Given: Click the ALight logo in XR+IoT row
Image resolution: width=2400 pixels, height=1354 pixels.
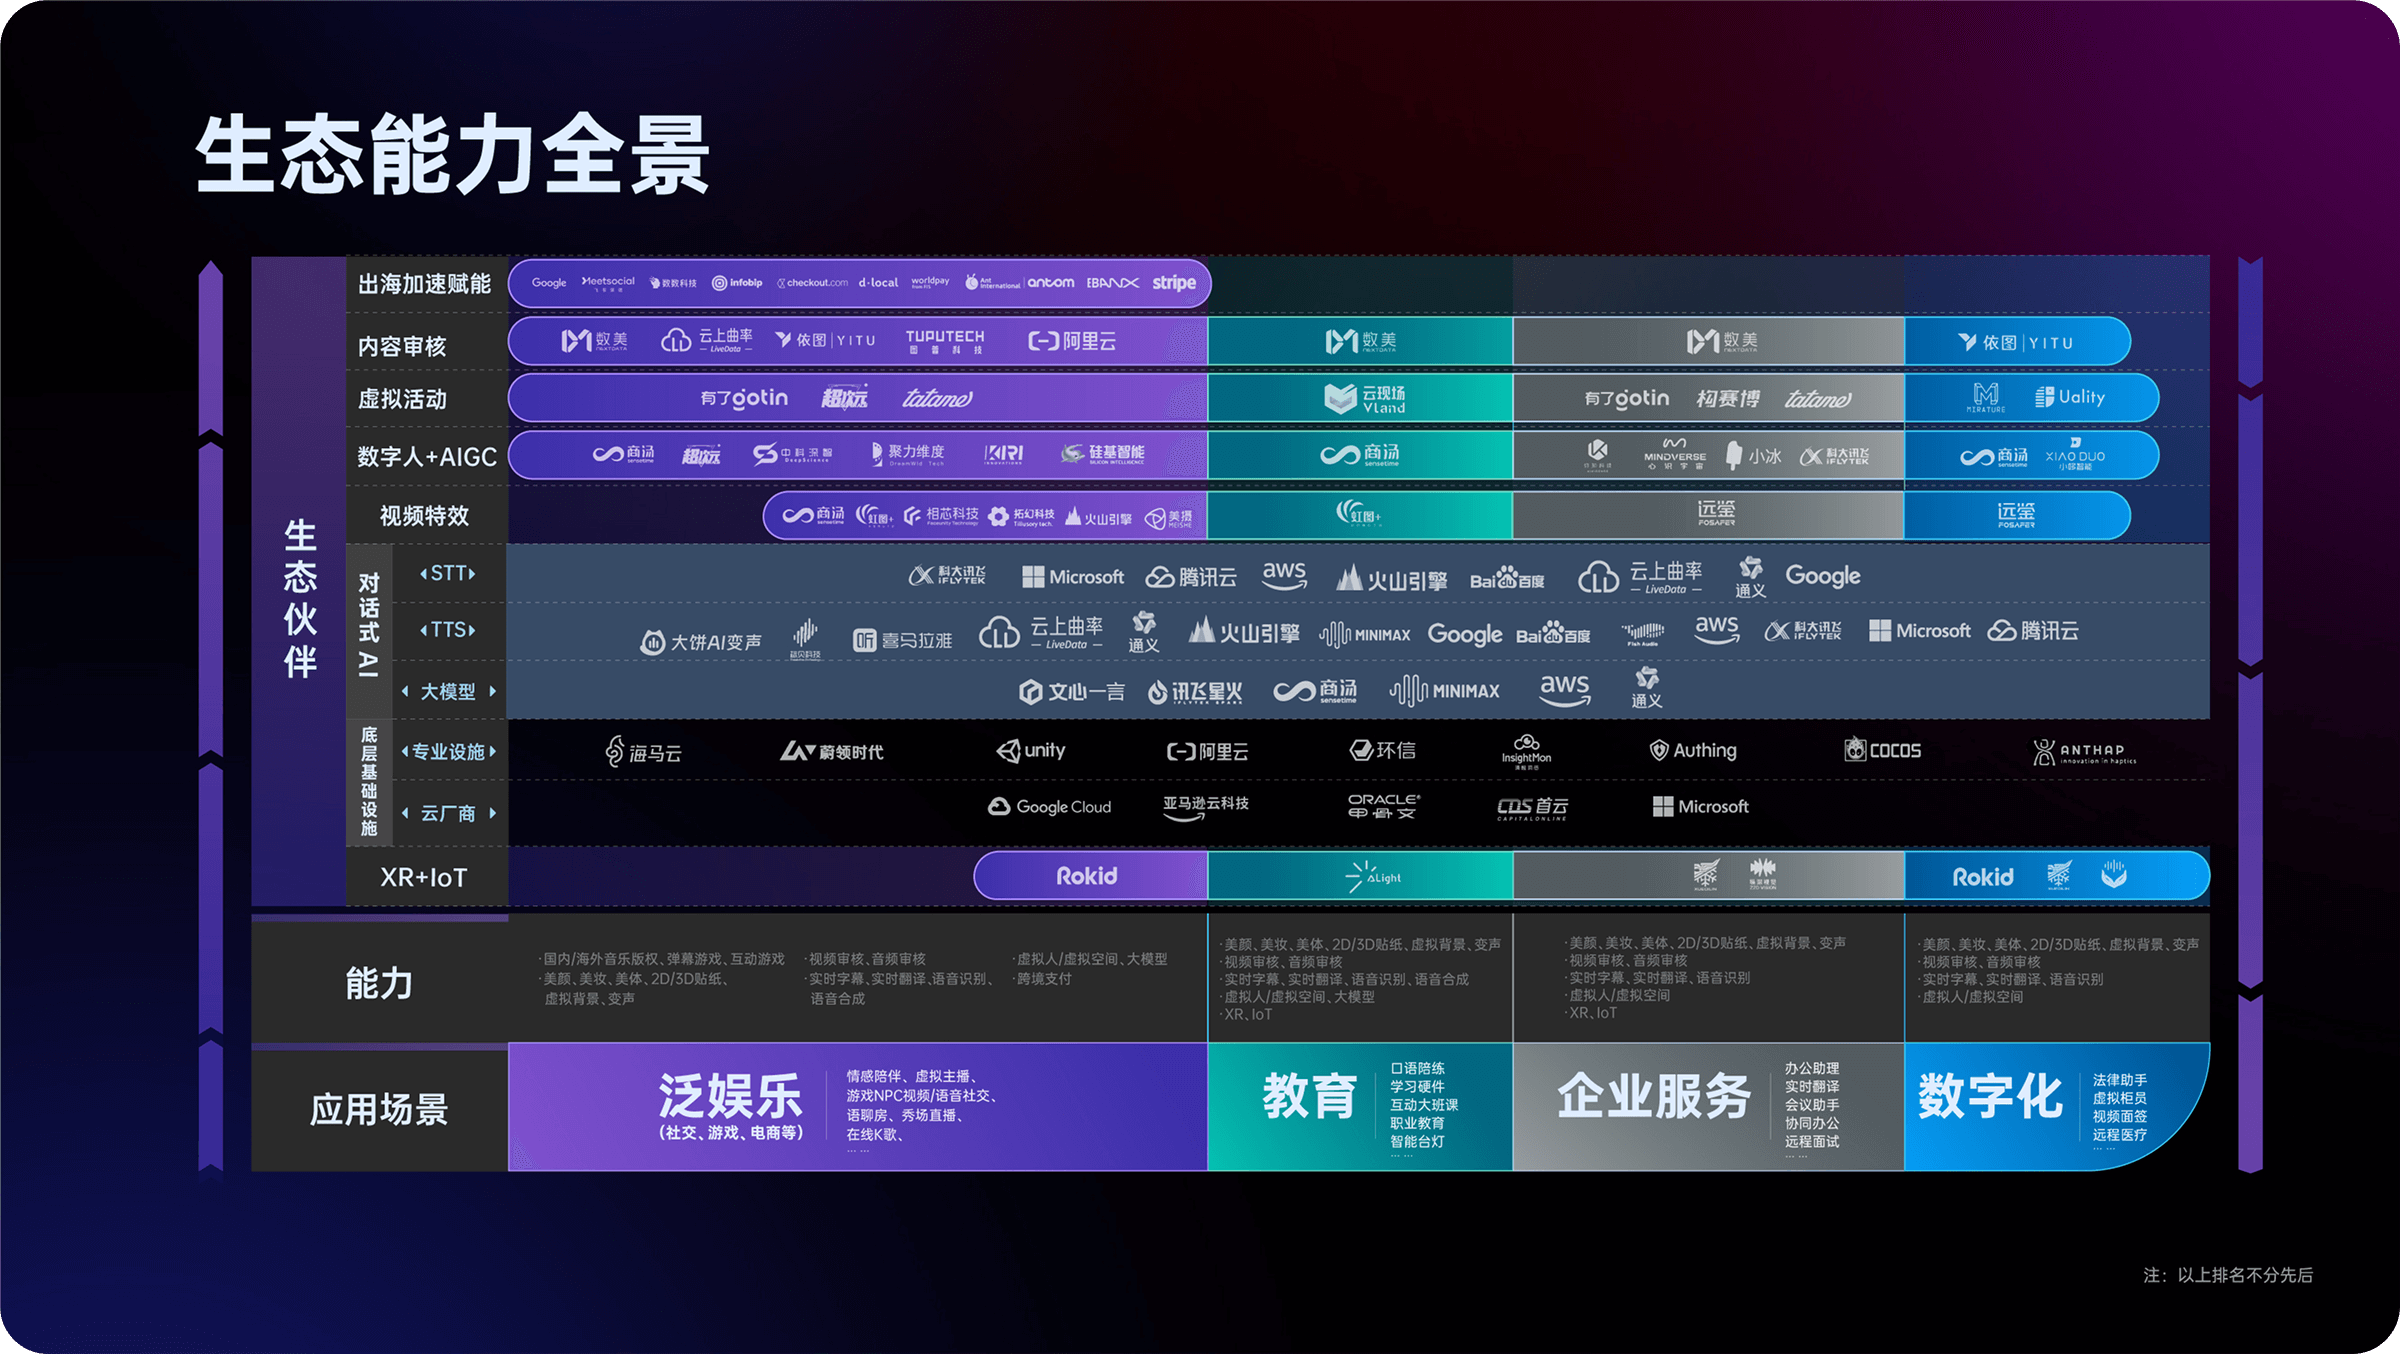Looking at the screenshot, I should pyautogui.click(x=1373, y=876).
